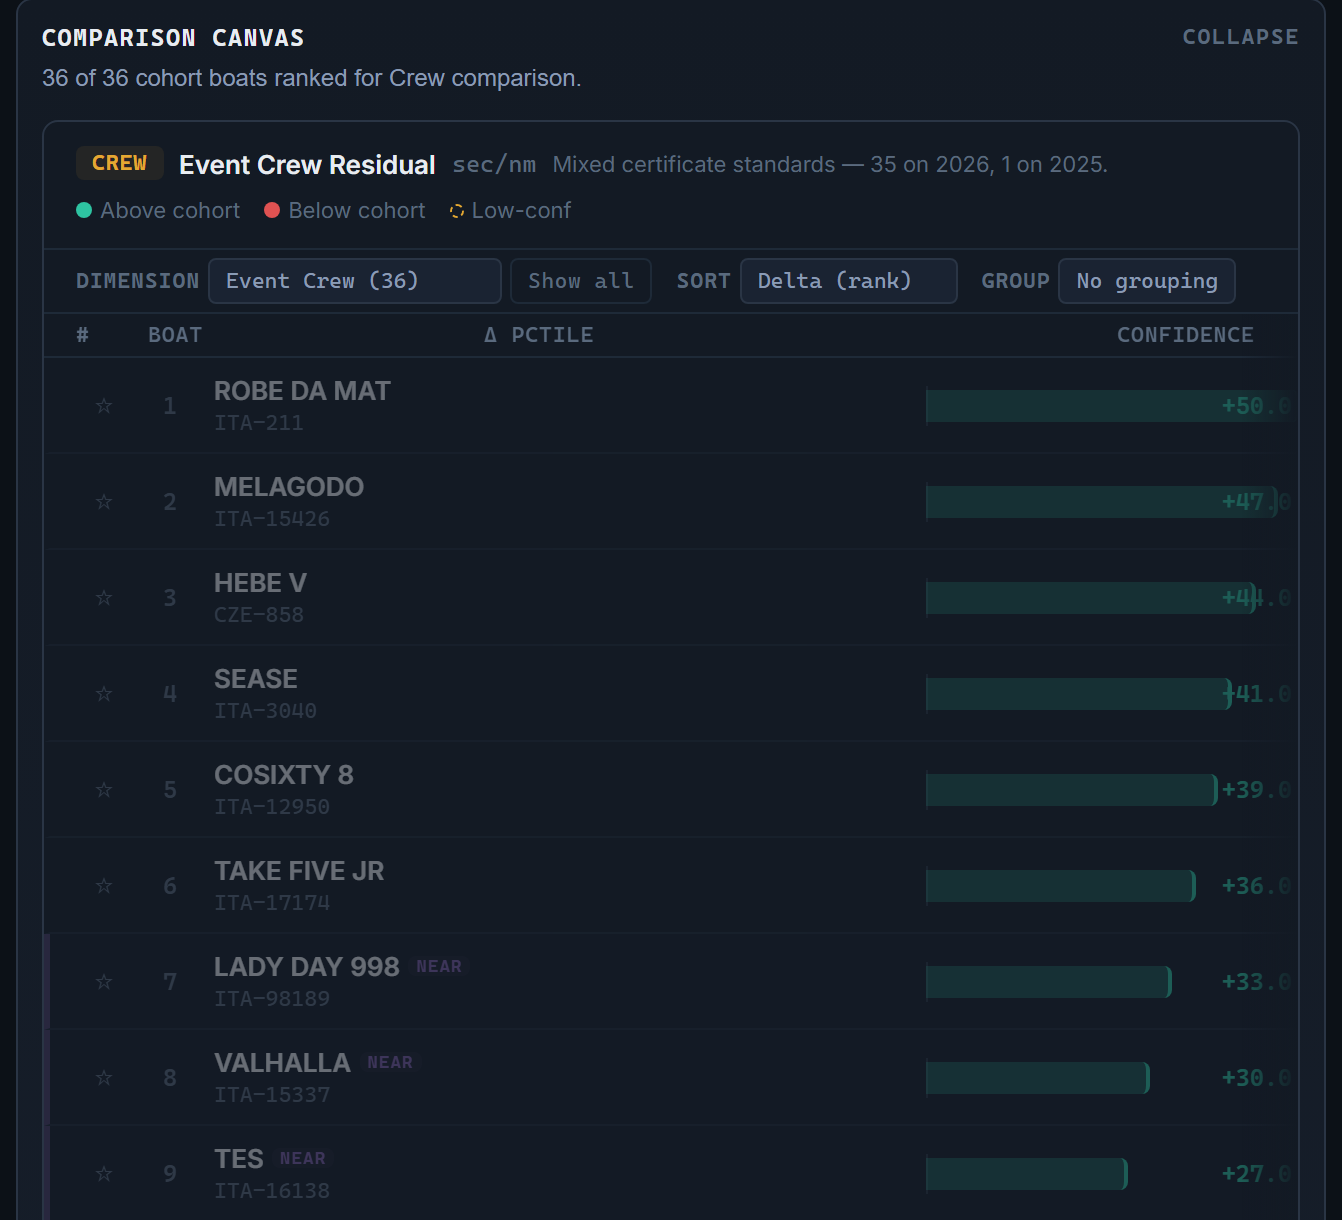Click the star next to SEASE
The width and height of the screenshot is (1342, 1220).
[104, 693]
